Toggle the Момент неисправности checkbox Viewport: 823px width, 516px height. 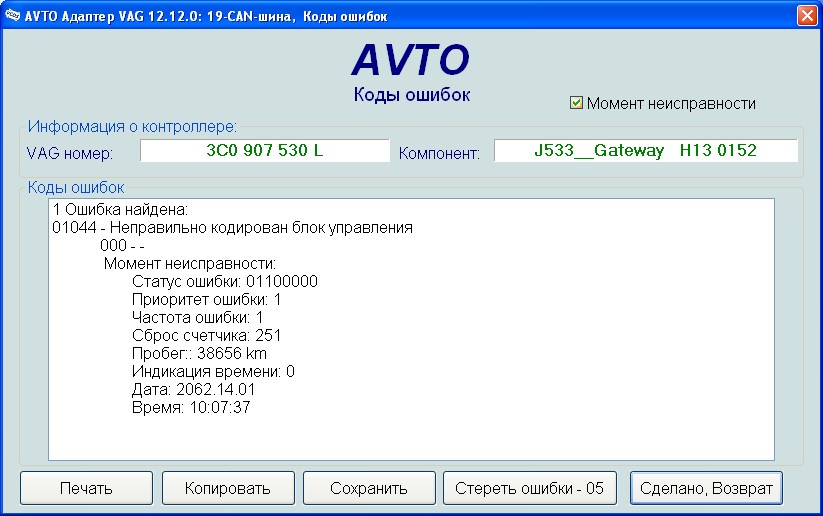coord(576,103)
